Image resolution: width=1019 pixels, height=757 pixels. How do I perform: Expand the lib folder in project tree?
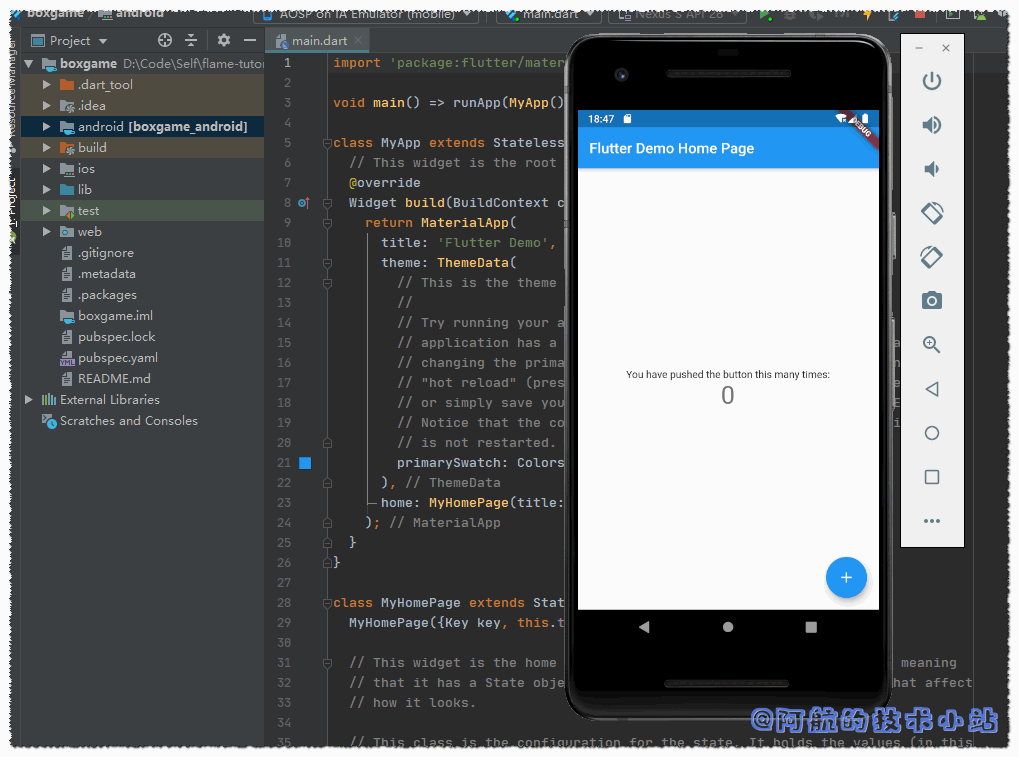pyautogui.click(x=47, y=190)
